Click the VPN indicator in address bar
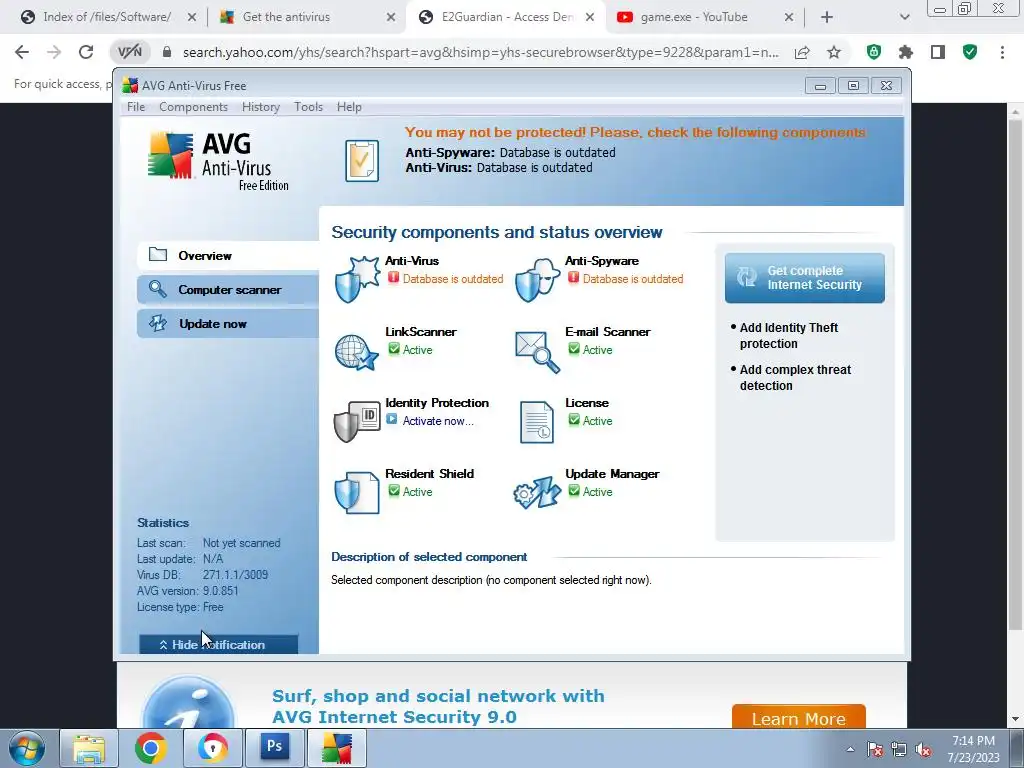Viewport: 1024px width, 768px height. click(x=130, y=52)
